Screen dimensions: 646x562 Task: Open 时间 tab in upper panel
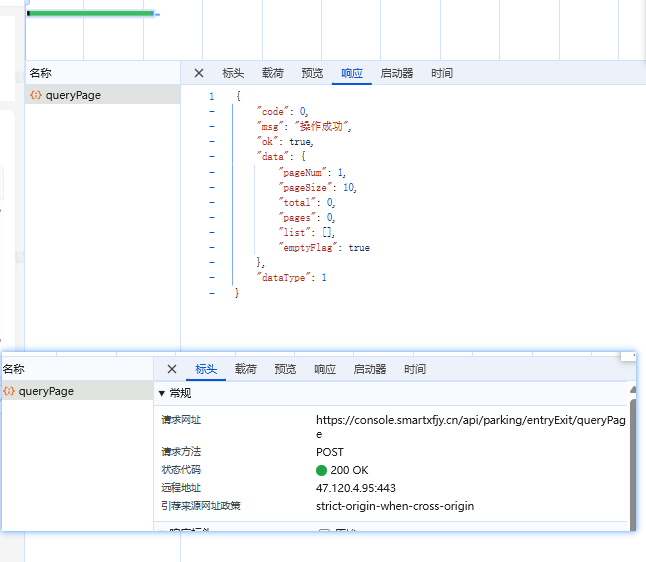tap(442, 73)
